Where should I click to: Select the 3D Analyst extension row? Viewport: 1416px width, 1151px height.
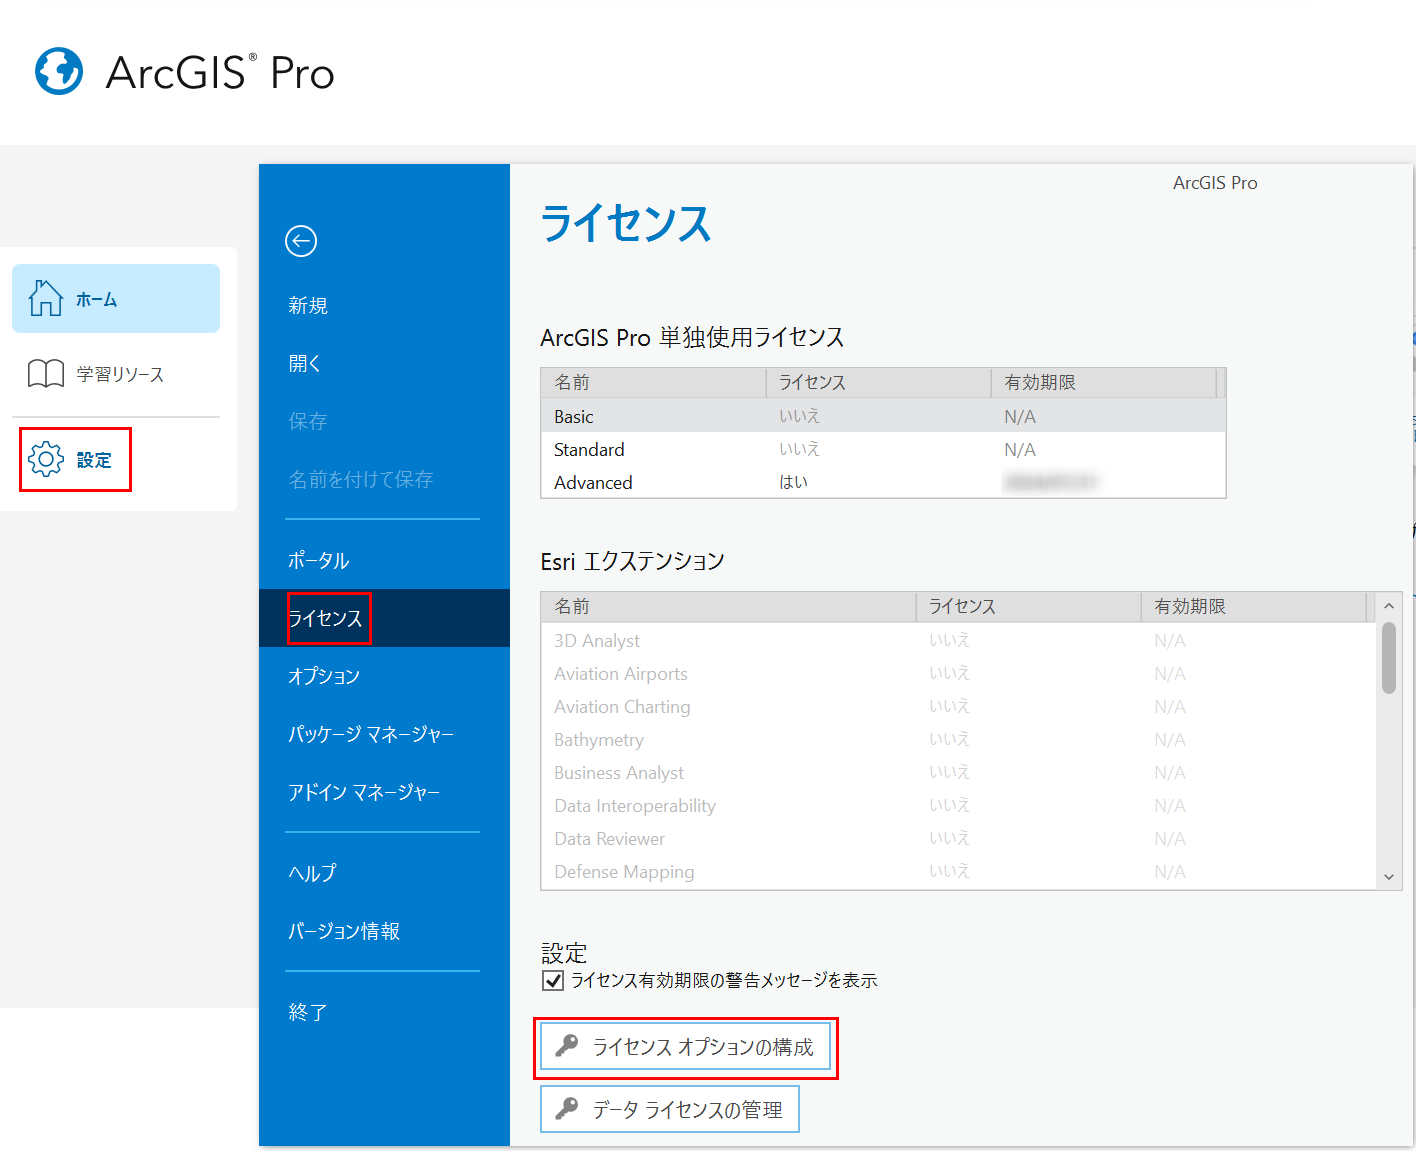point(958,640)
